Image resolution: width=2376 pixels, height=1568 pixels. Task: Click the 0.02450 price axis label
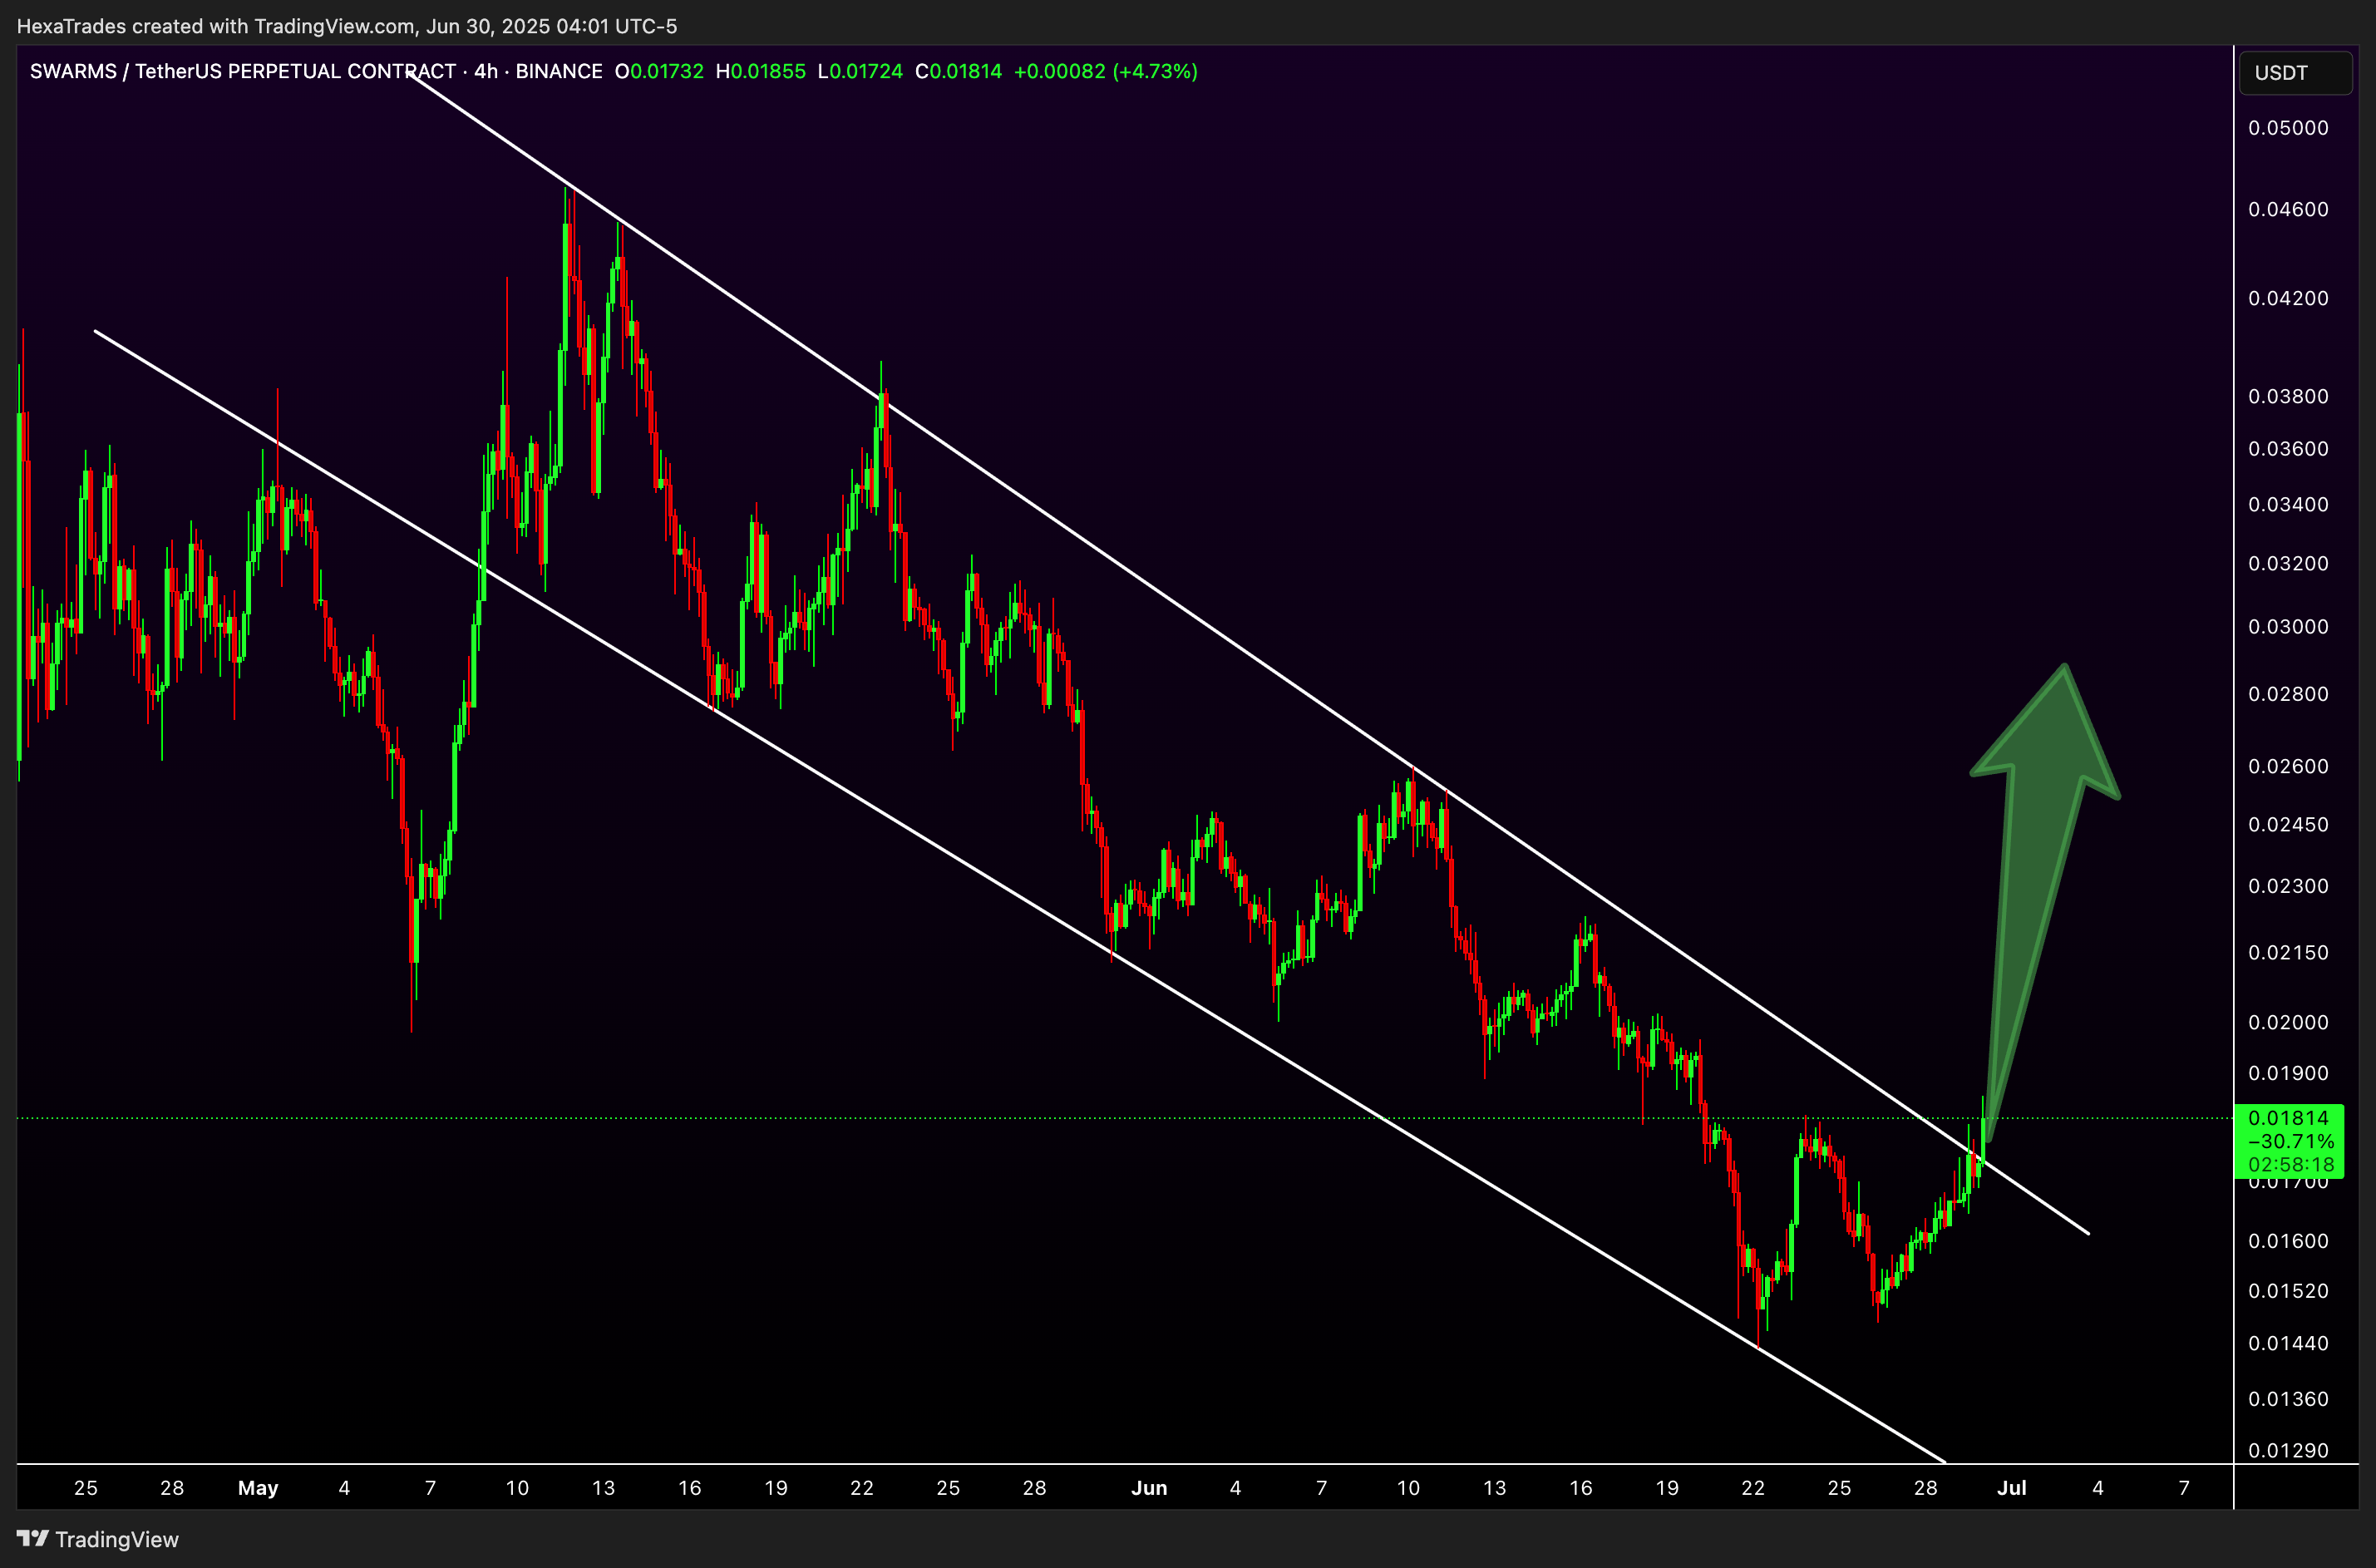[x=2288, y=824]
